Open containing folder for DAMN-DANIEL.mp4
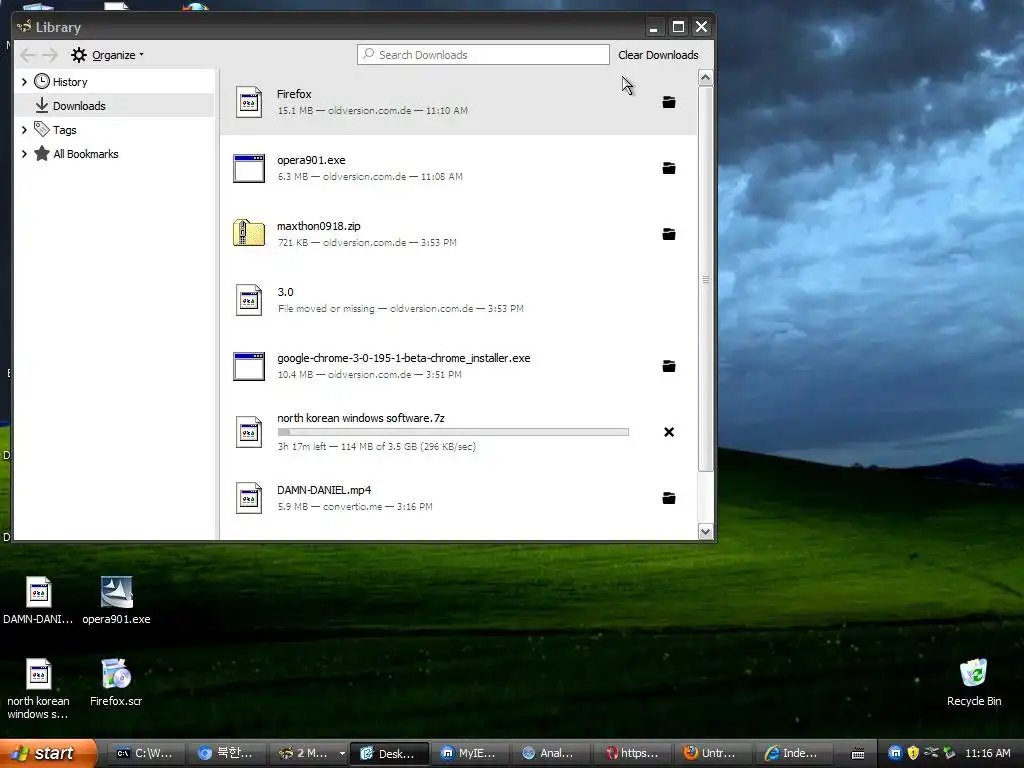The height and width of the screenshot is (768, 1024). tap(669, 498)
